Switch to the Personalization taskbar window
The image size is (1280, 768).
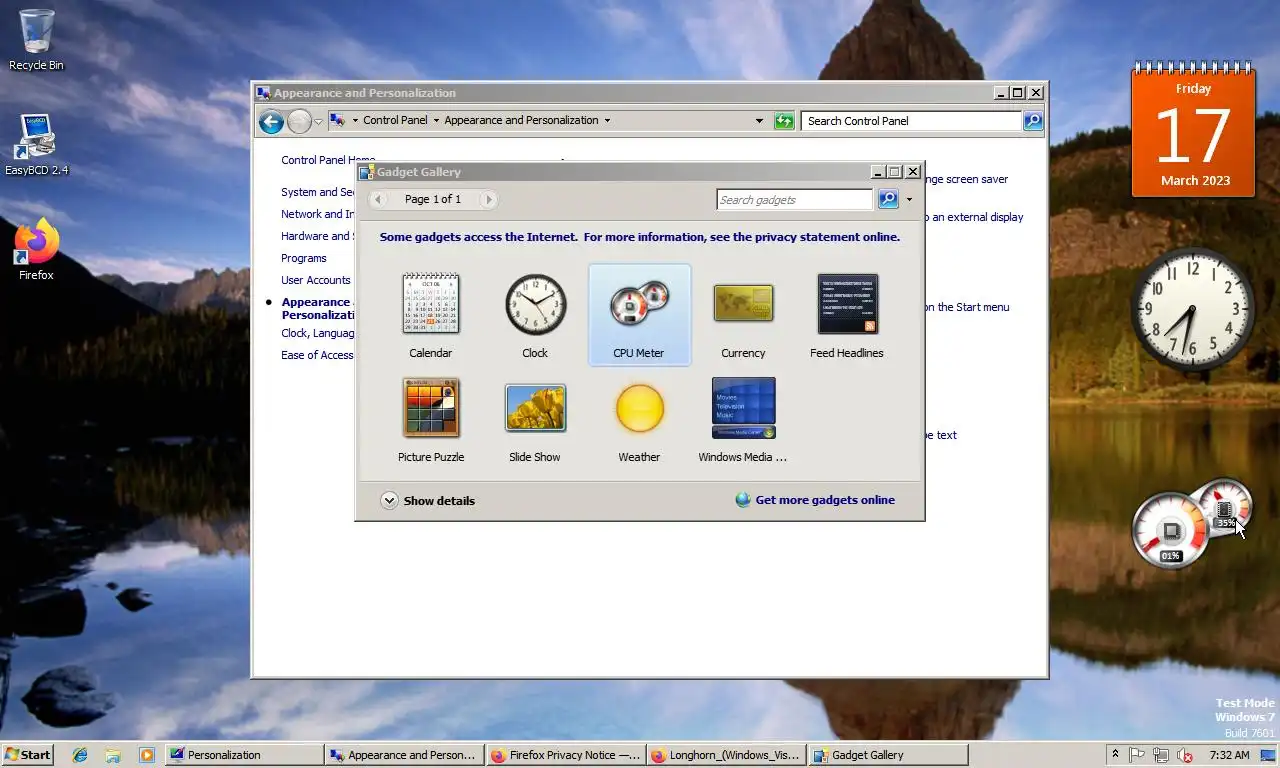tap(244, 755)
